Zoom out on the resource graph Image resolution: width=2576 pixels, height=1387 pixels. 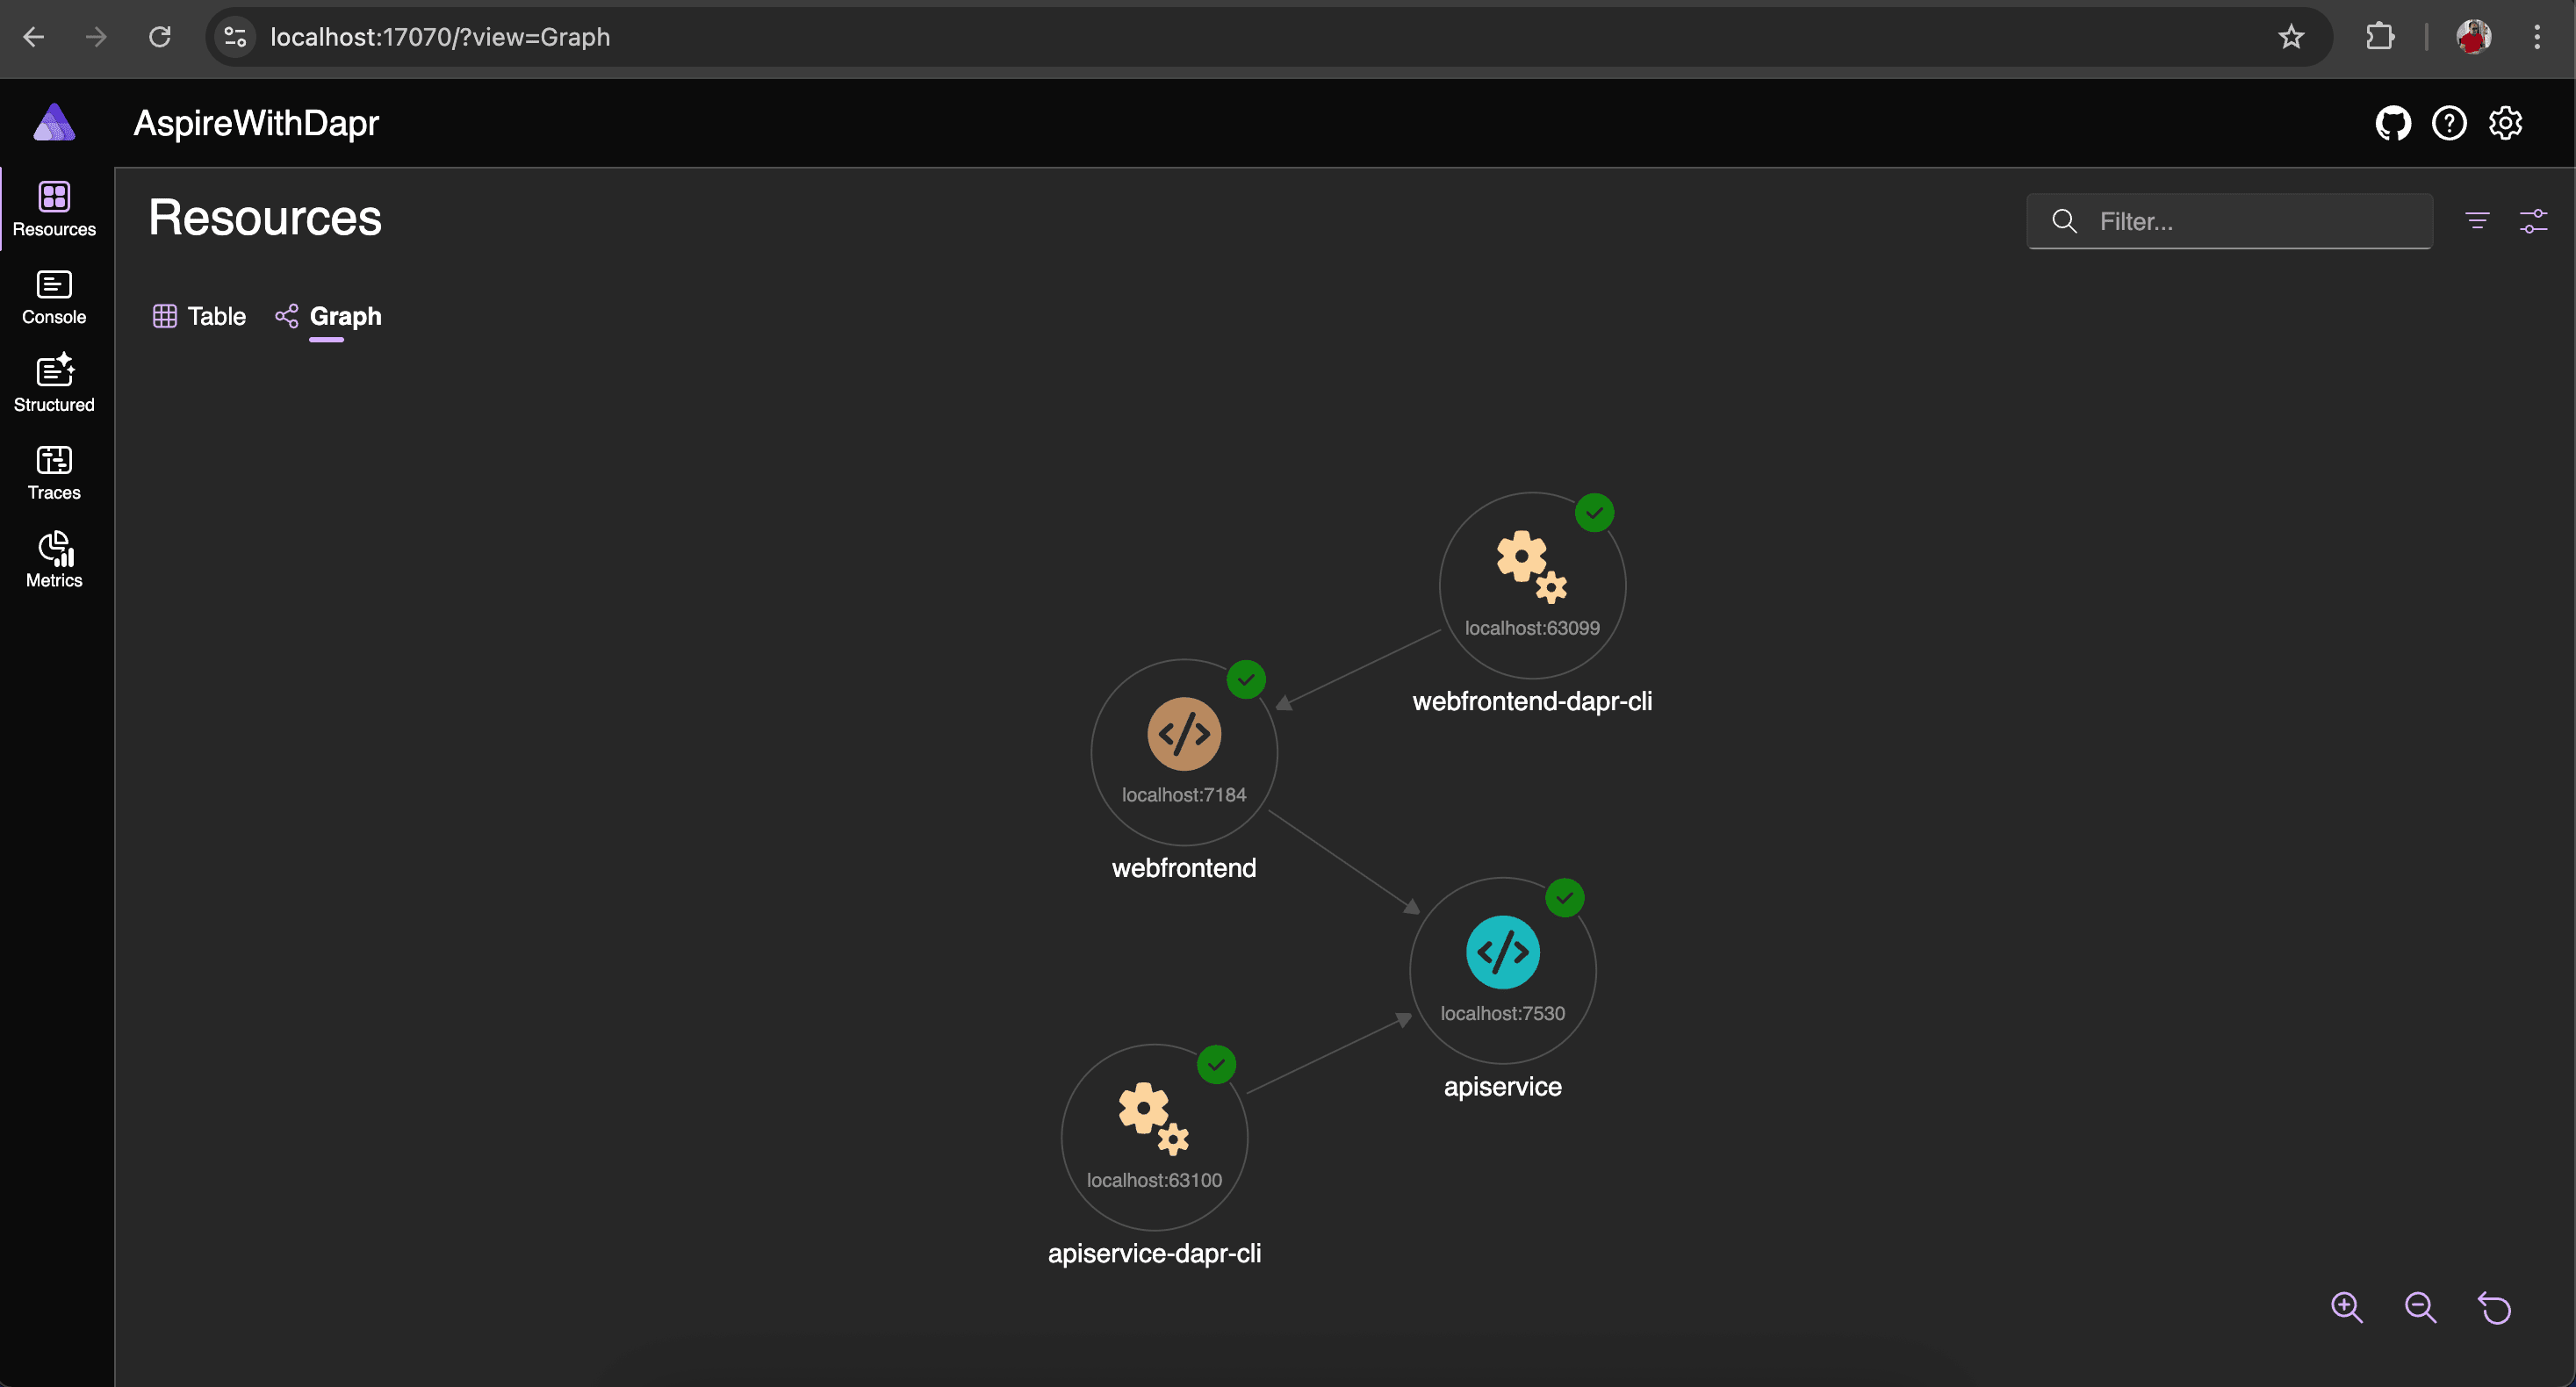pos(2420,1307)
